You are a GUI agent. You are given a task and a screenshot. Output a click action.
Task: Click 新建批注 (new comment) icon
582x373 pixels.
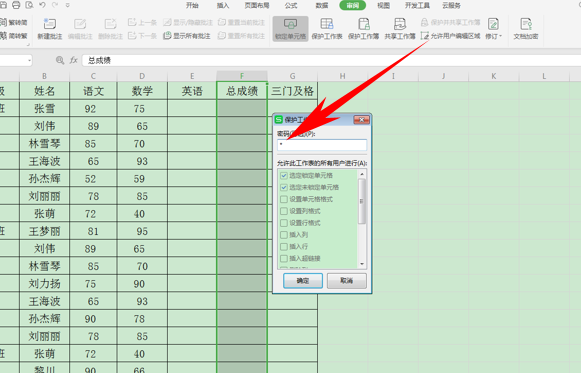tap(49, 28)
